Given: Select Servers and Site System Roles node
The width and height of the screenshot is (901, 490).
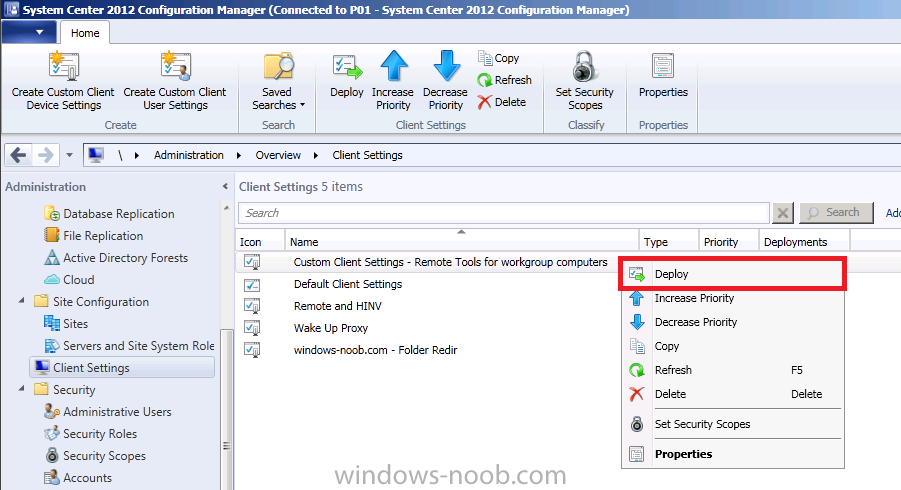Looking at the screenshot, I should [129, 346].
